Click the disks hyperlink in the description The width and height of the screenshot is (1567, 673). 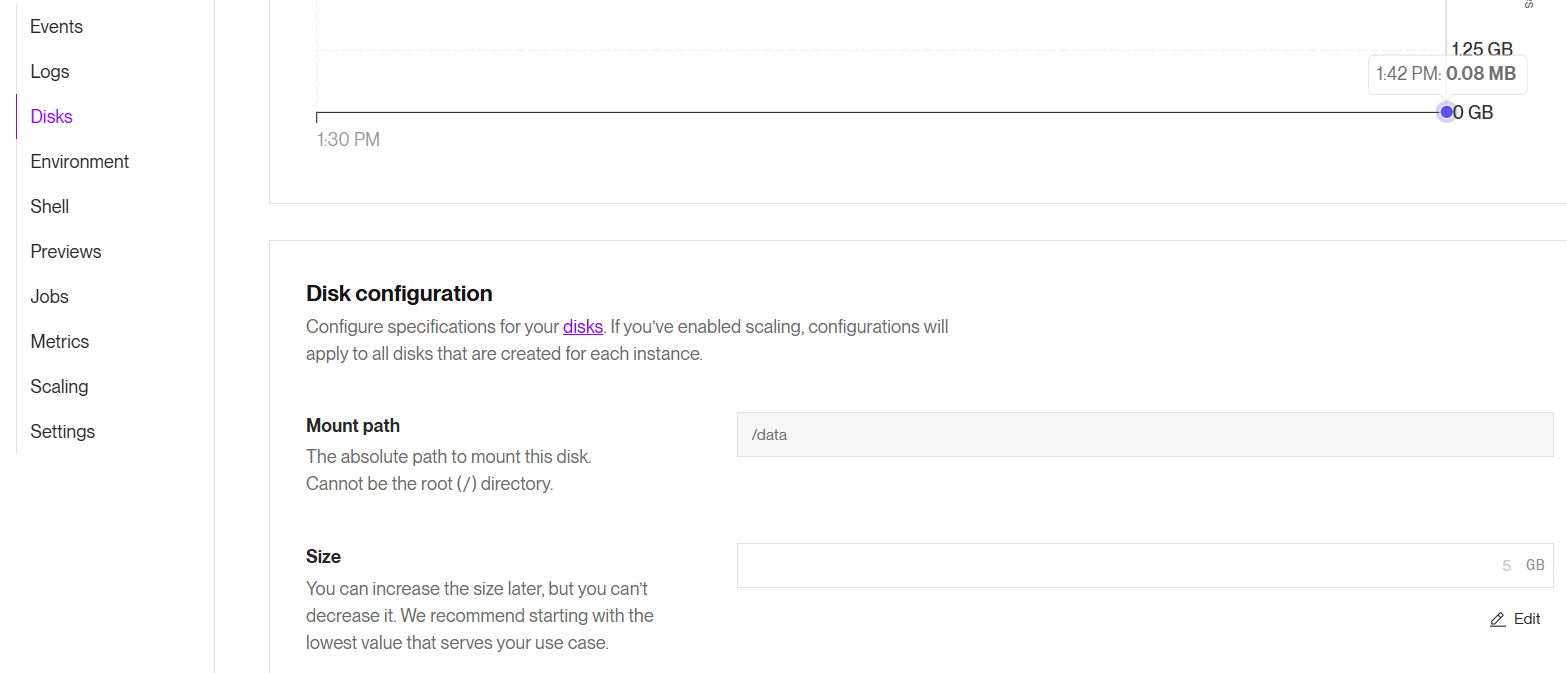[582, 326]
